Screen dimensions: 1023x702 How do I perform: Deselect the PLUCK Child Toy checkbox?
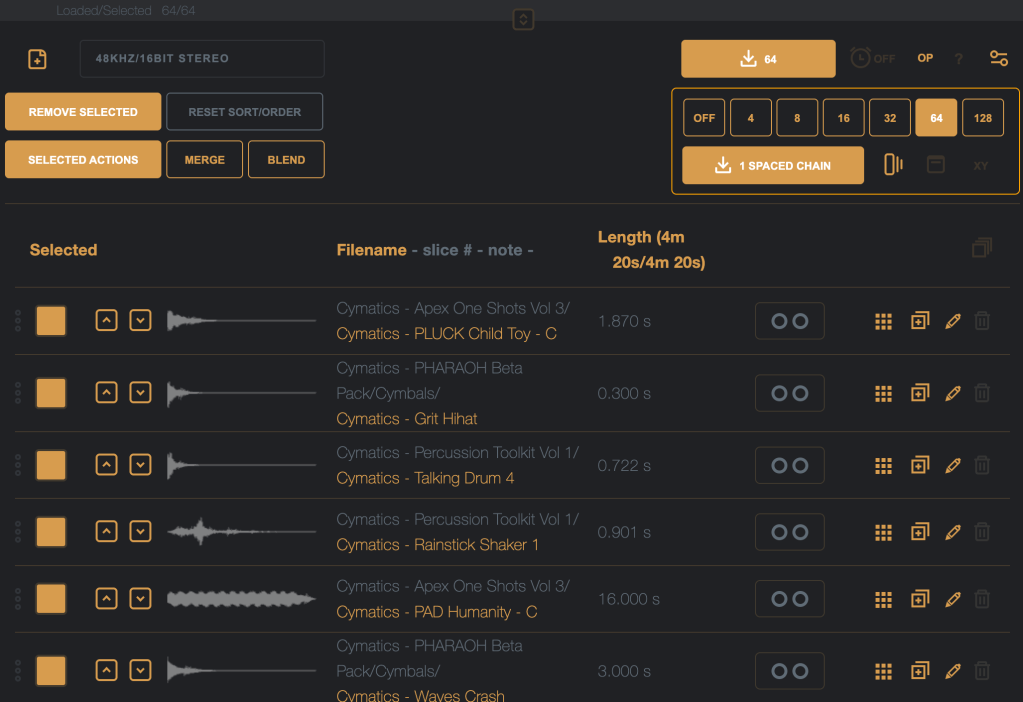[51, 321]
